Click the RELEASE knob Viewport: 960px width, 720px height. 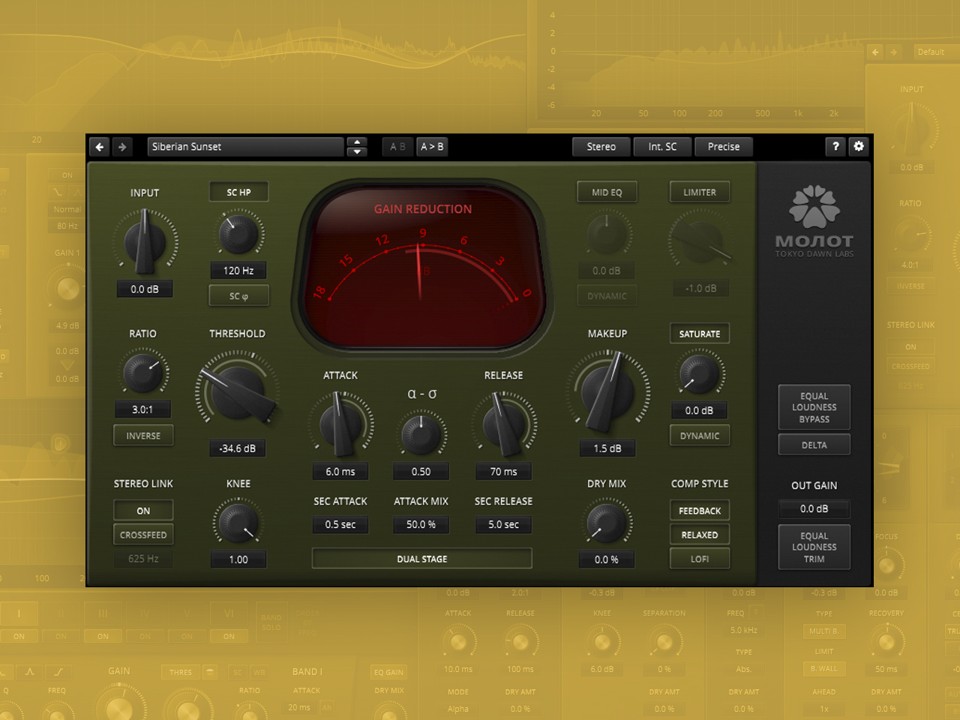504,424
